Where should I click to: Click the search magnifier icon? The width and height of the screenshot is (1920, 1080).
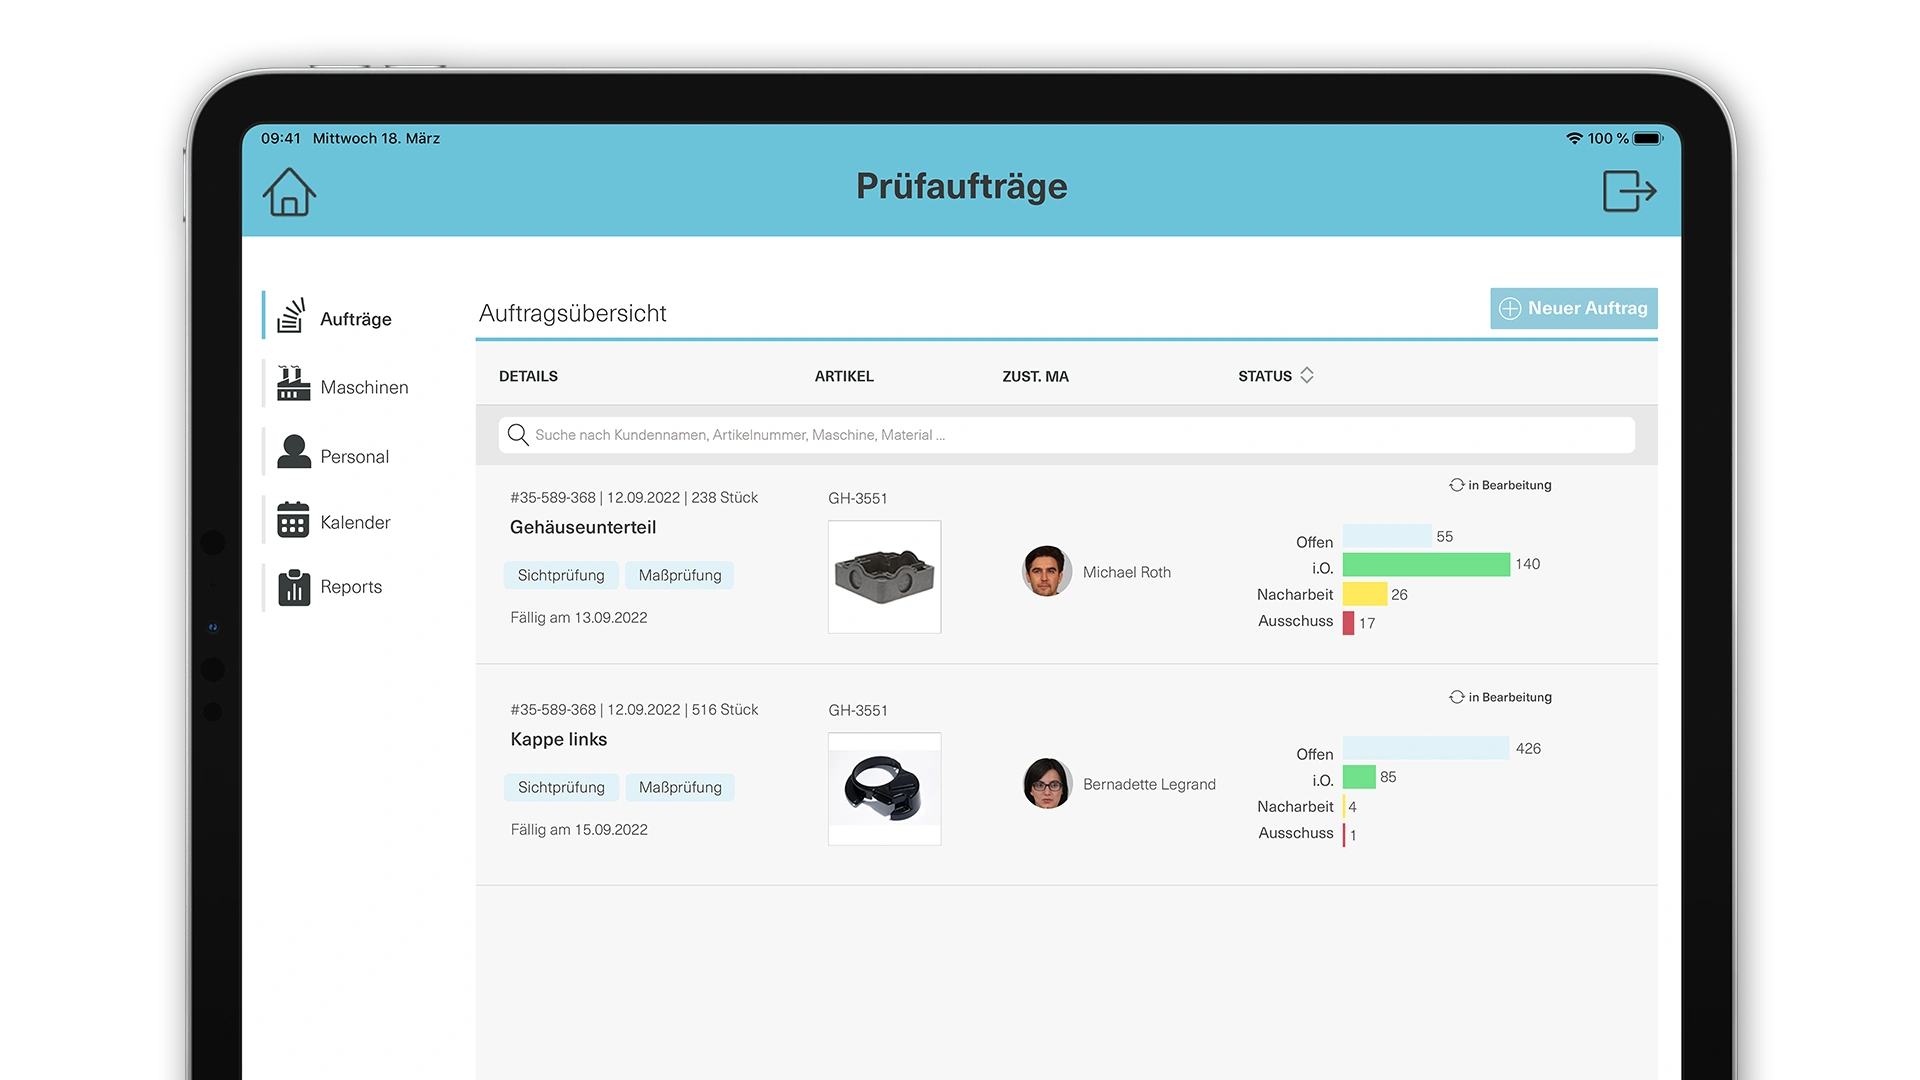tap(518, 435)
